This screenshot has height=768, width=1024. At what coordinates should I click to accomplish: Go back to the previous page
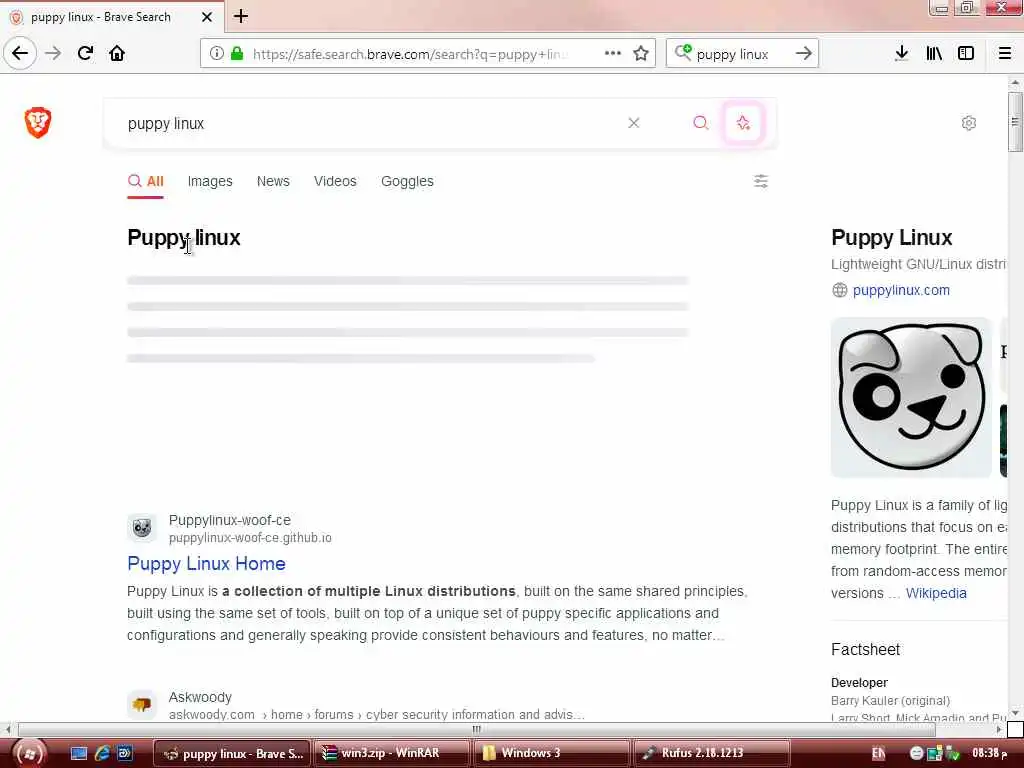(x=20, y=53)
